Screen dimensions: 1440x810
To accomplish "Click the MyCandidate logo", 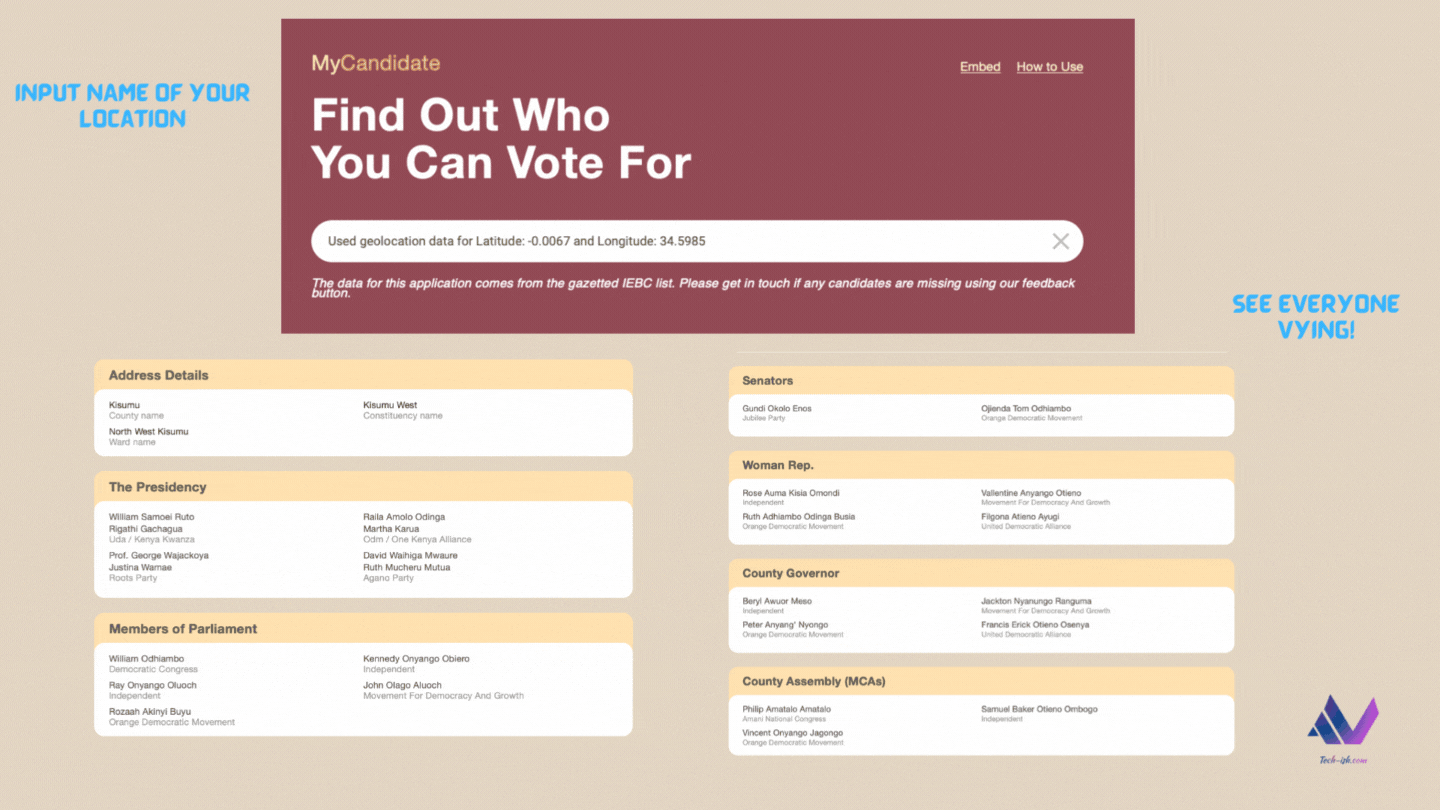I will pyautogui.click(x=375, y=63).
